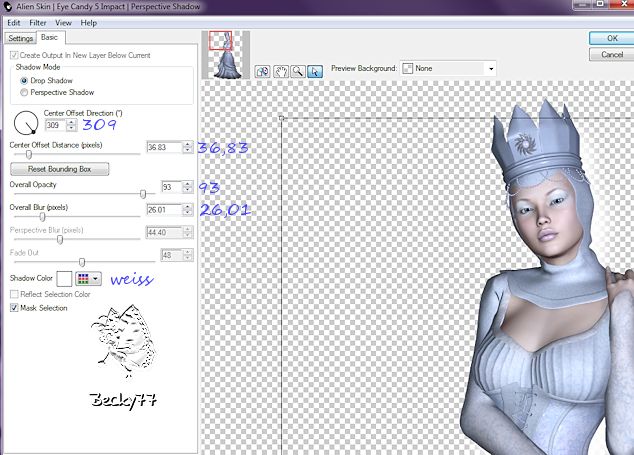
Task: Select the Perspective Shadow radio button
Action: 24,93
